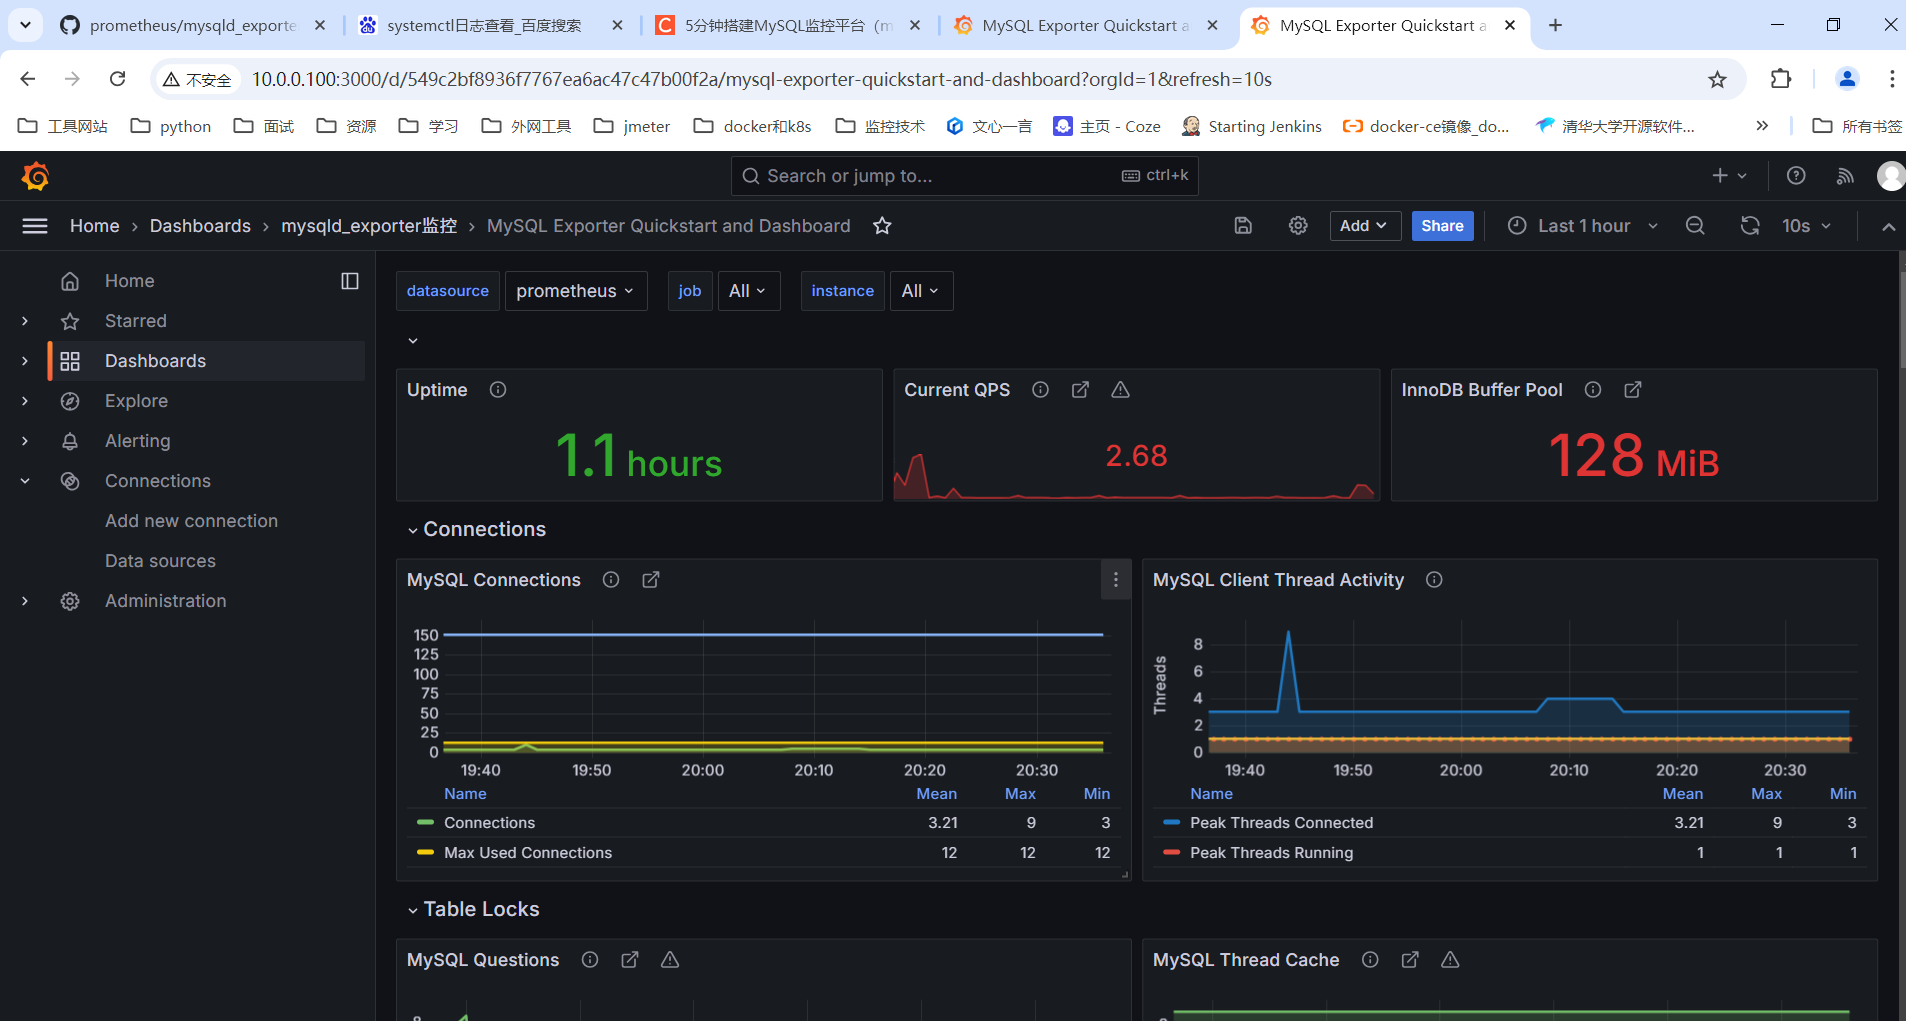Select Data sources in the sidebar
This screenshot has width=1906, height=1021.
point(160,561)
